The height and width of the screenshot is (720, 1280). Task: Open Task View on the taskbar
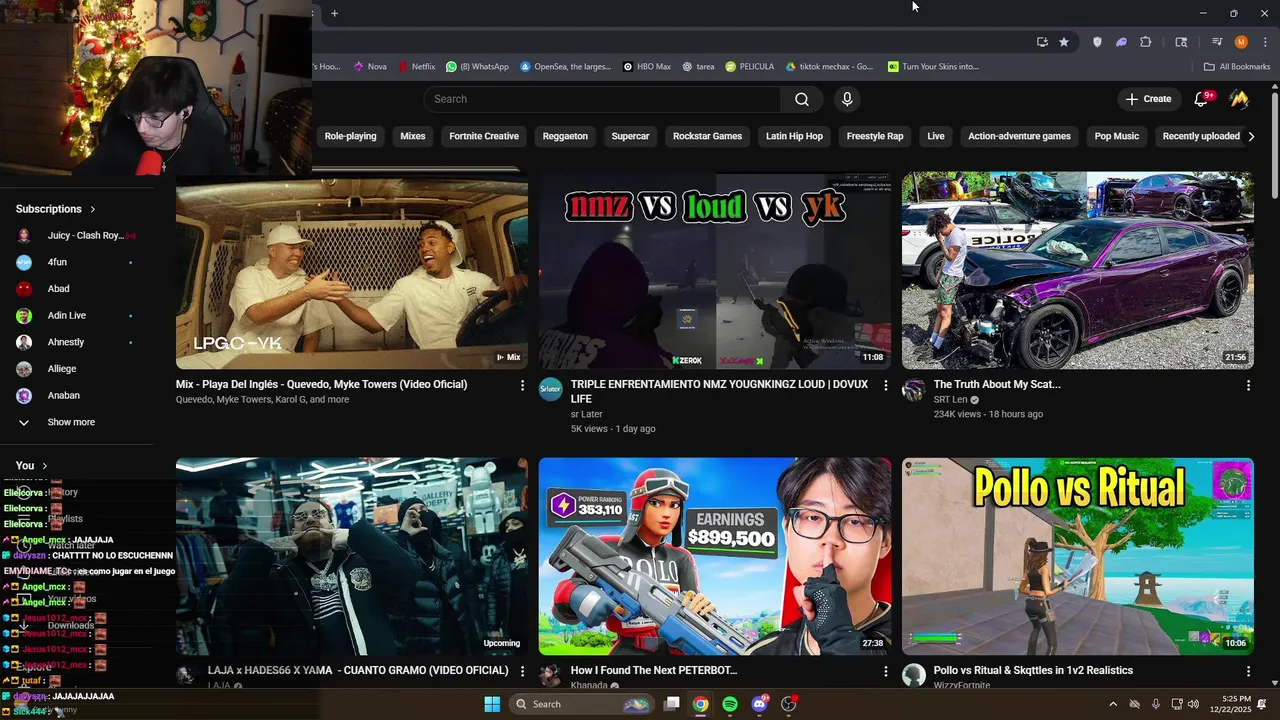tap(672, 704)
